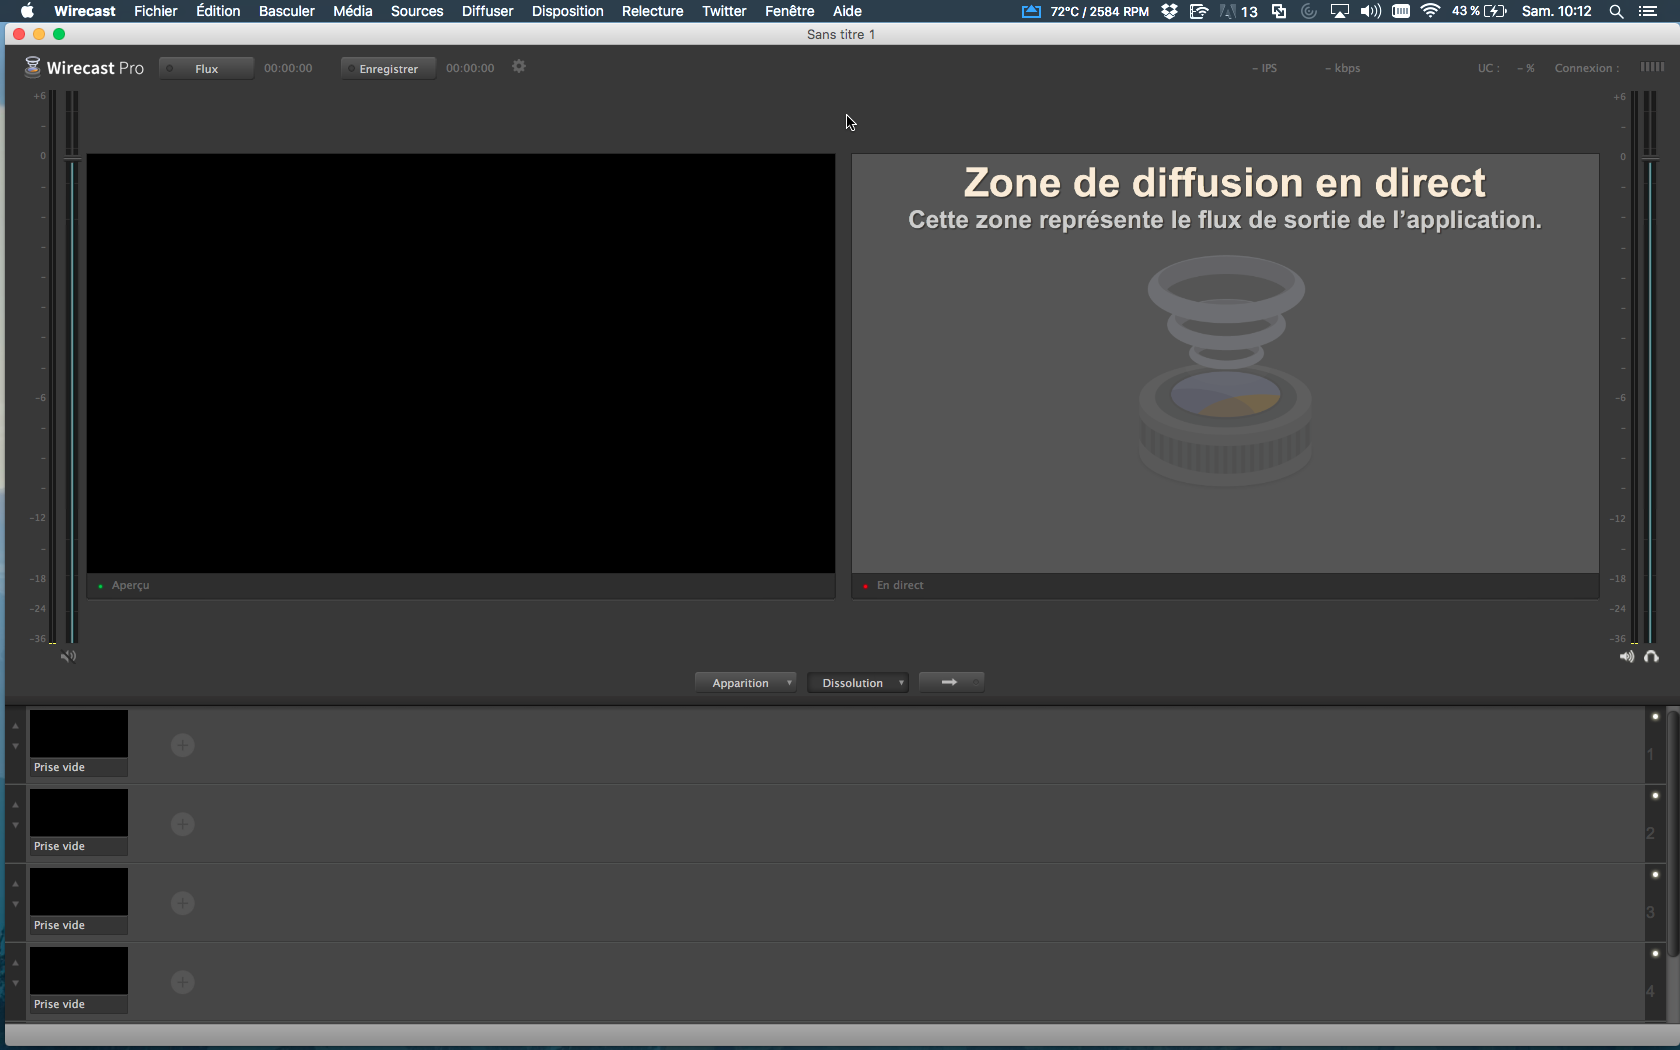Click the headphones monitoring icon

click(1651, 657)
